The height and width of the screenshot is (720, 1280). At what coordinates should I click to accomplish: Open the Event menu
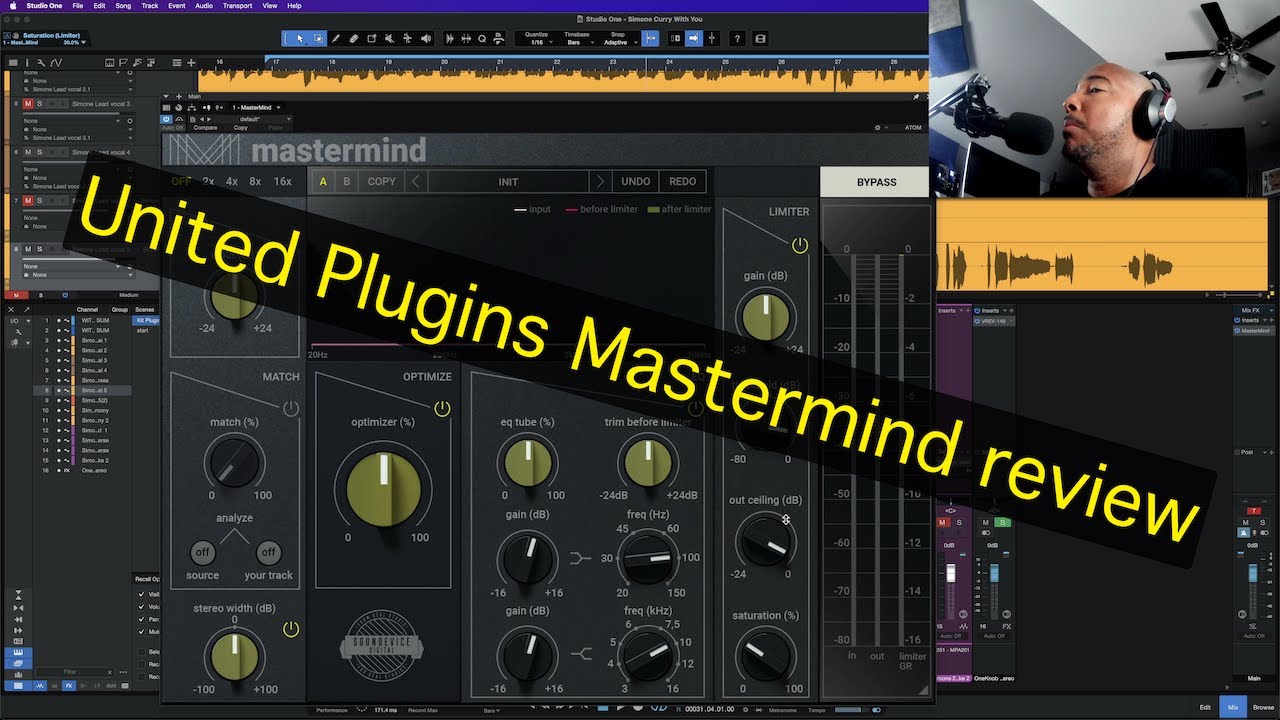[177, 6]
